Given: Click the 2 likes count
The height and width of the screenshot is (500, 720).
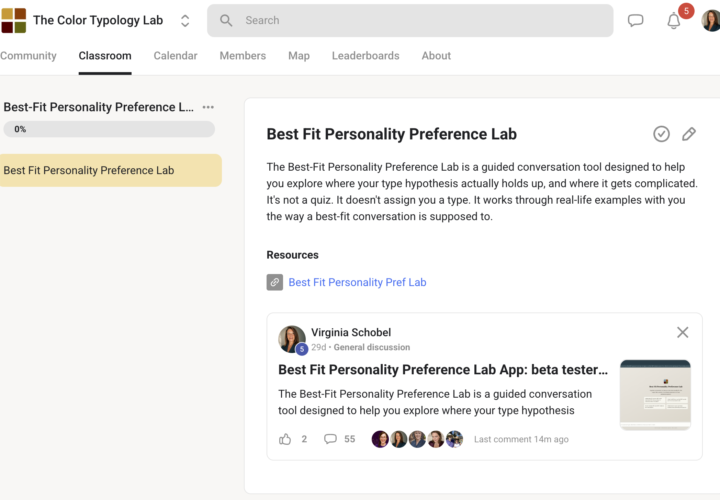Looking at the screenshot, I should (x=304, y=439).
